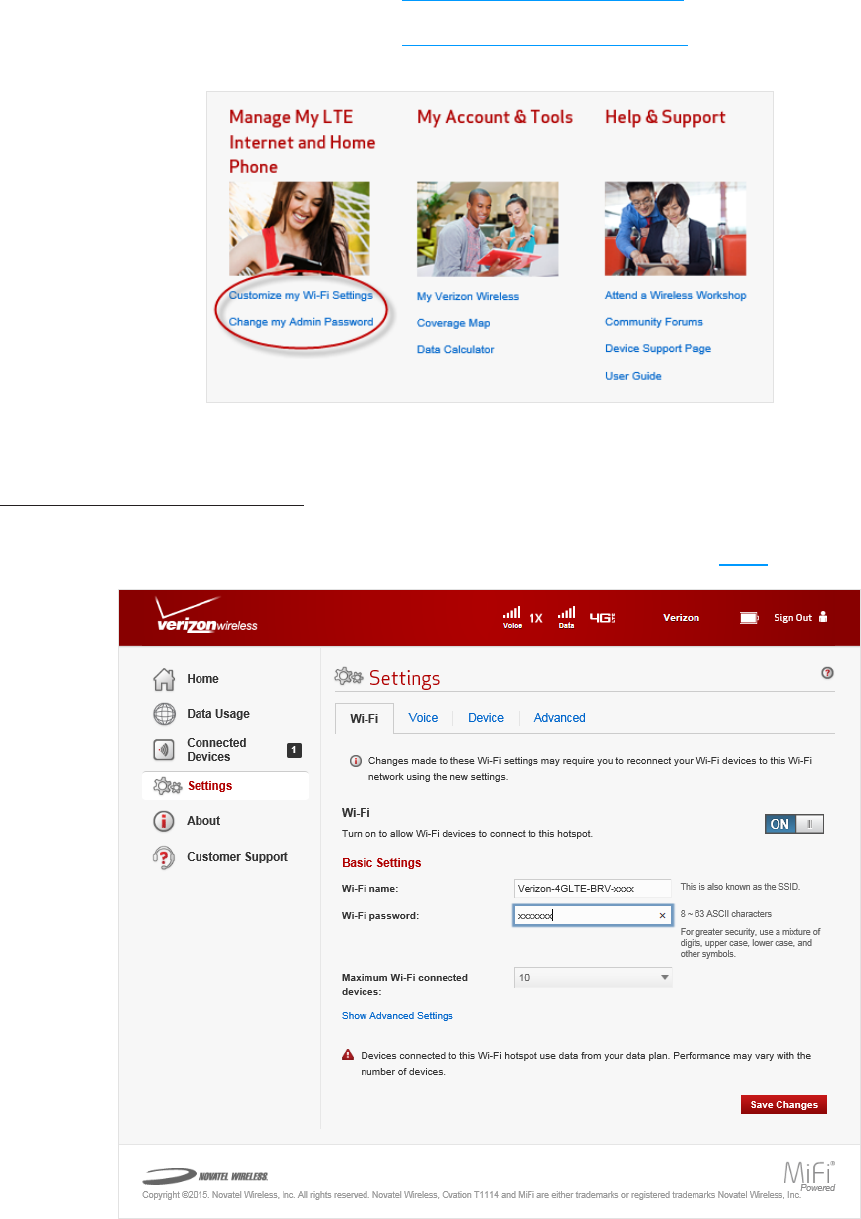Open the Home sidebar icon

point(164,679)
